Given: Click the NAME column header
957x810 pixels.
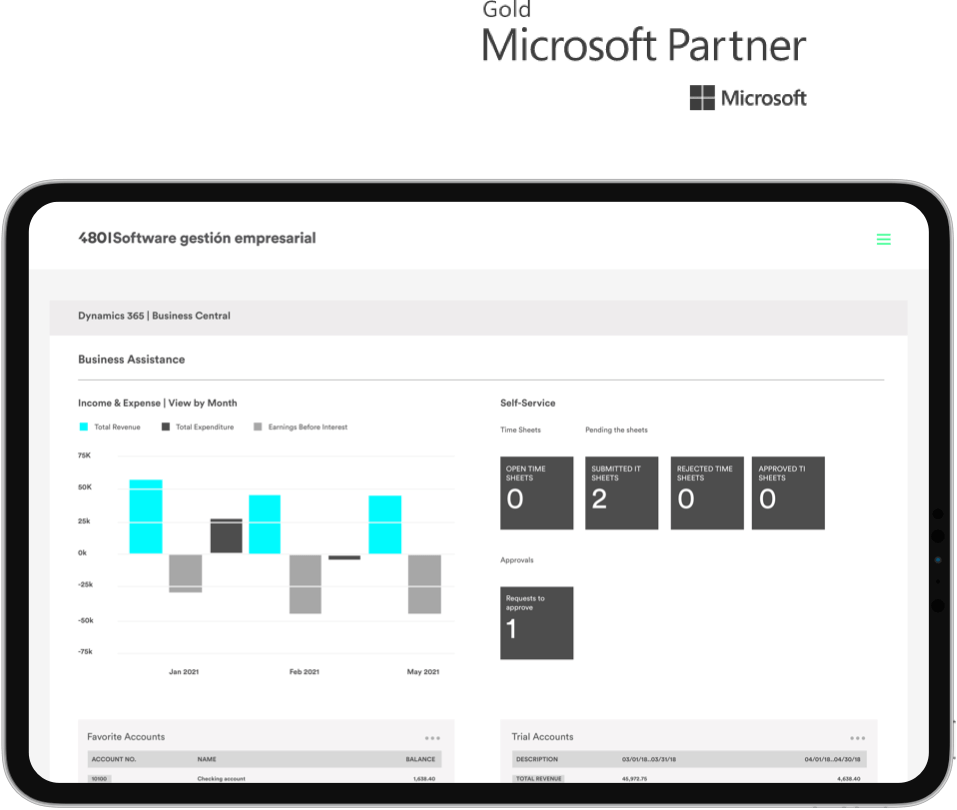Looking at the screenshot, I should (x=207, y=759).
